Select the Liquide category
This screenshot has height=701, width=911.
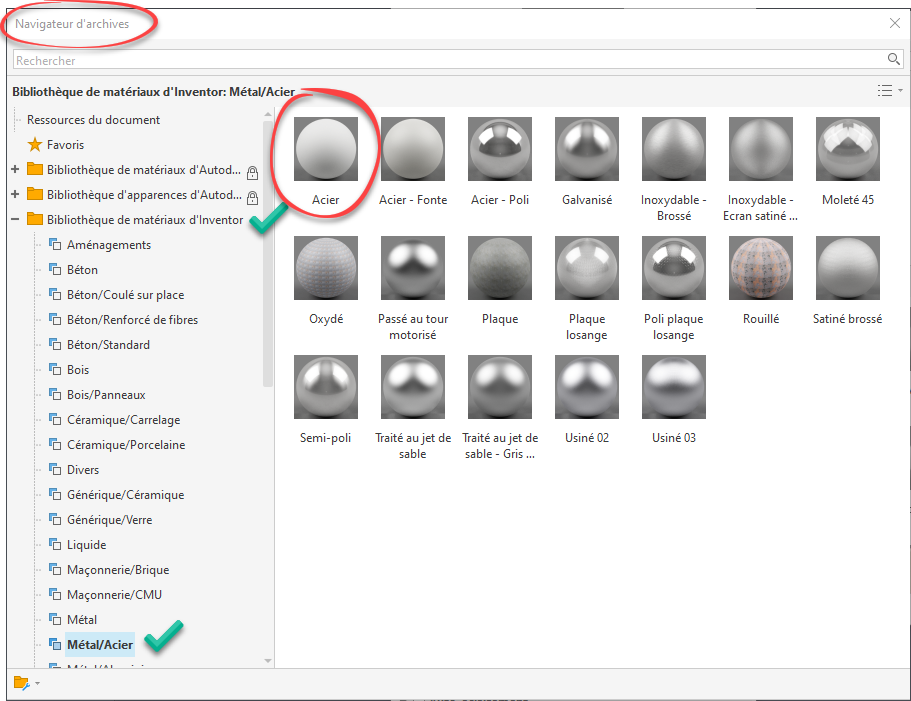pos(87,544)
